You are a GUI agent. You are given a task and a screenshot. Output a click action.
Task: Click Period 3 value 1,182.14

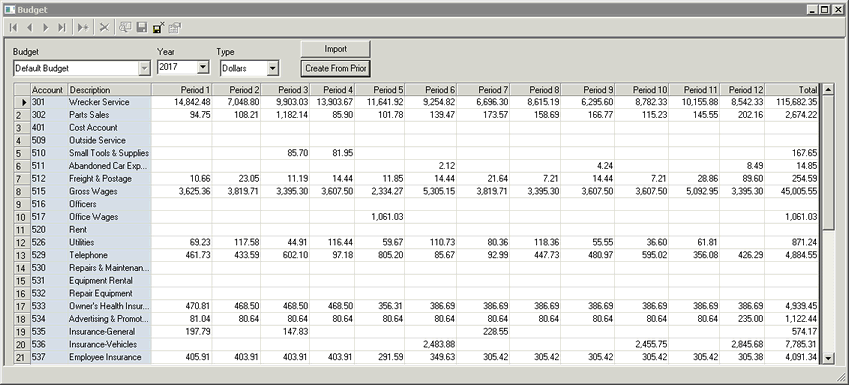click(285, 115)
